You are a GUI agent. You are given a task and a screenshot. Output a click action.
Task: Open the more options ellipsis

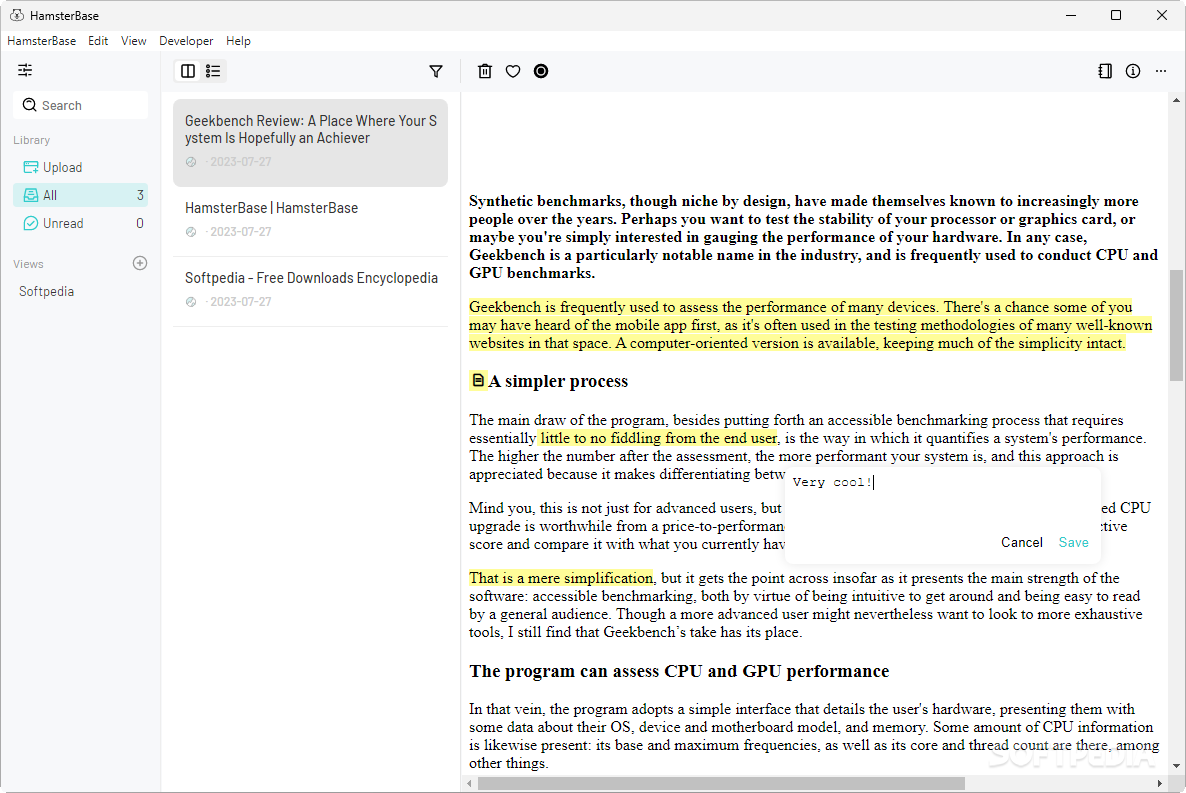coord(1161,71)
